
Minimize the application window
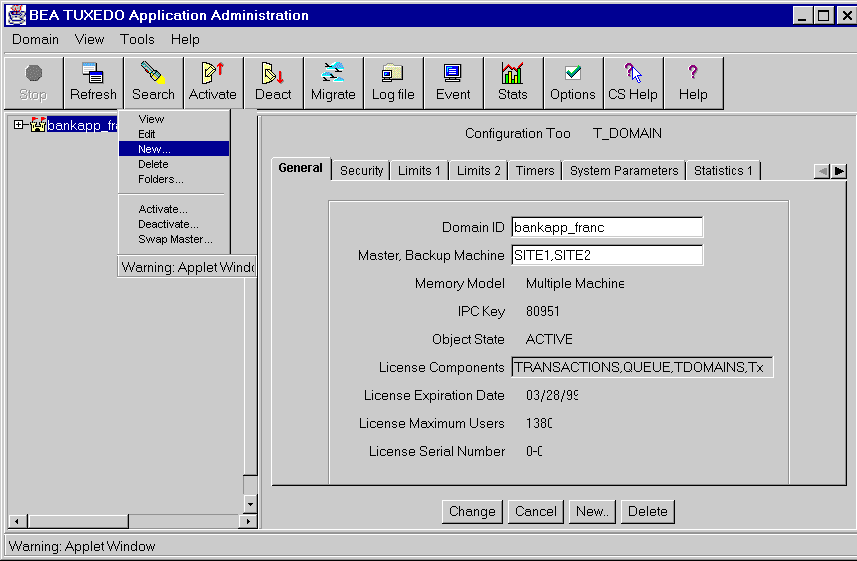pyautogui.click(x=802, y=15)
